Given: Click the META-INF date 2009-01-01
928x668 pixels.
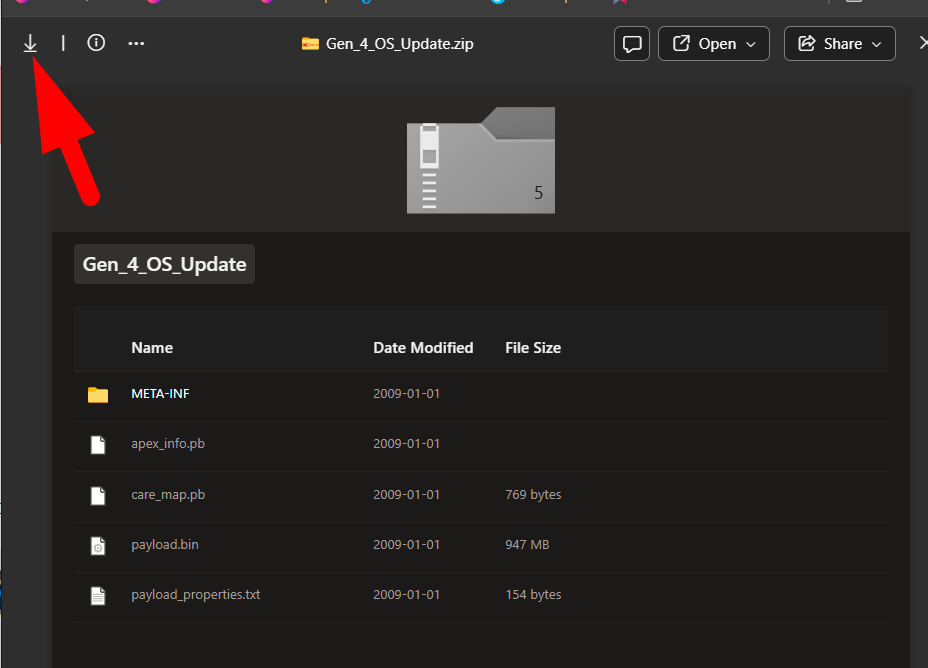Looking at the screenshot, I should 407,393.
